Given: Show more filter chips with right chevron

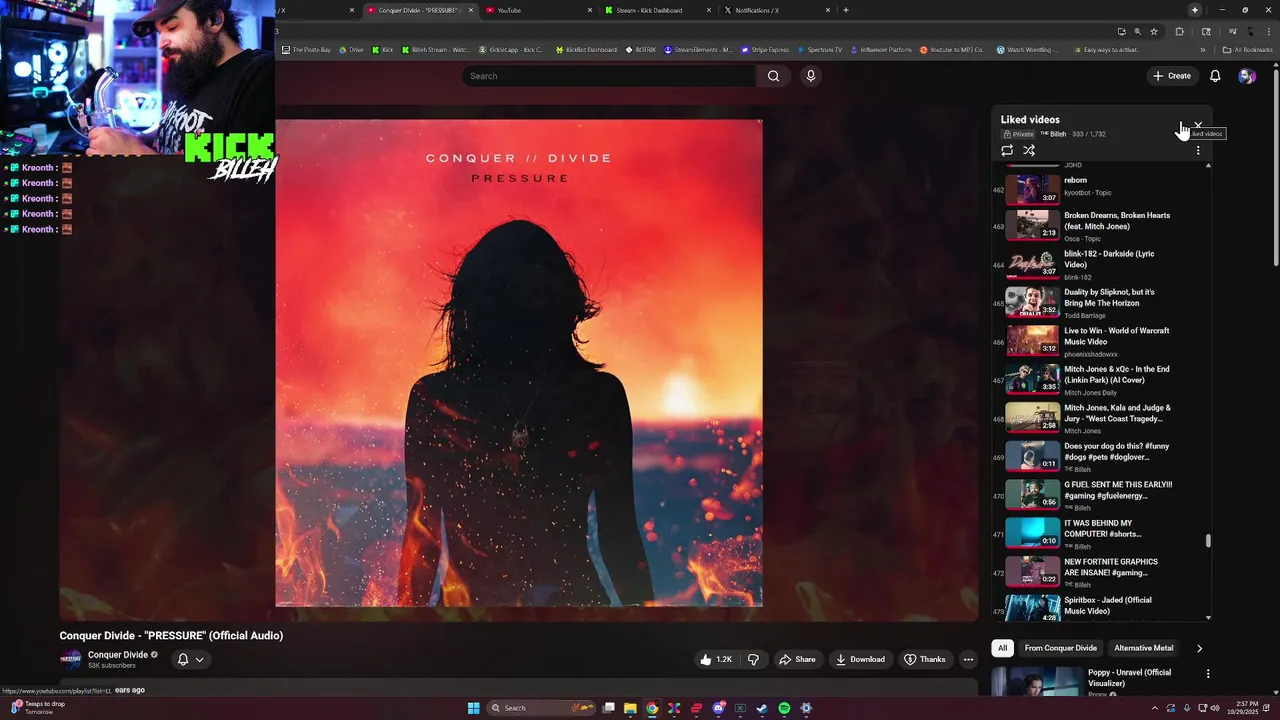Looking at the screenshot, I should [x=1199, y=648].
